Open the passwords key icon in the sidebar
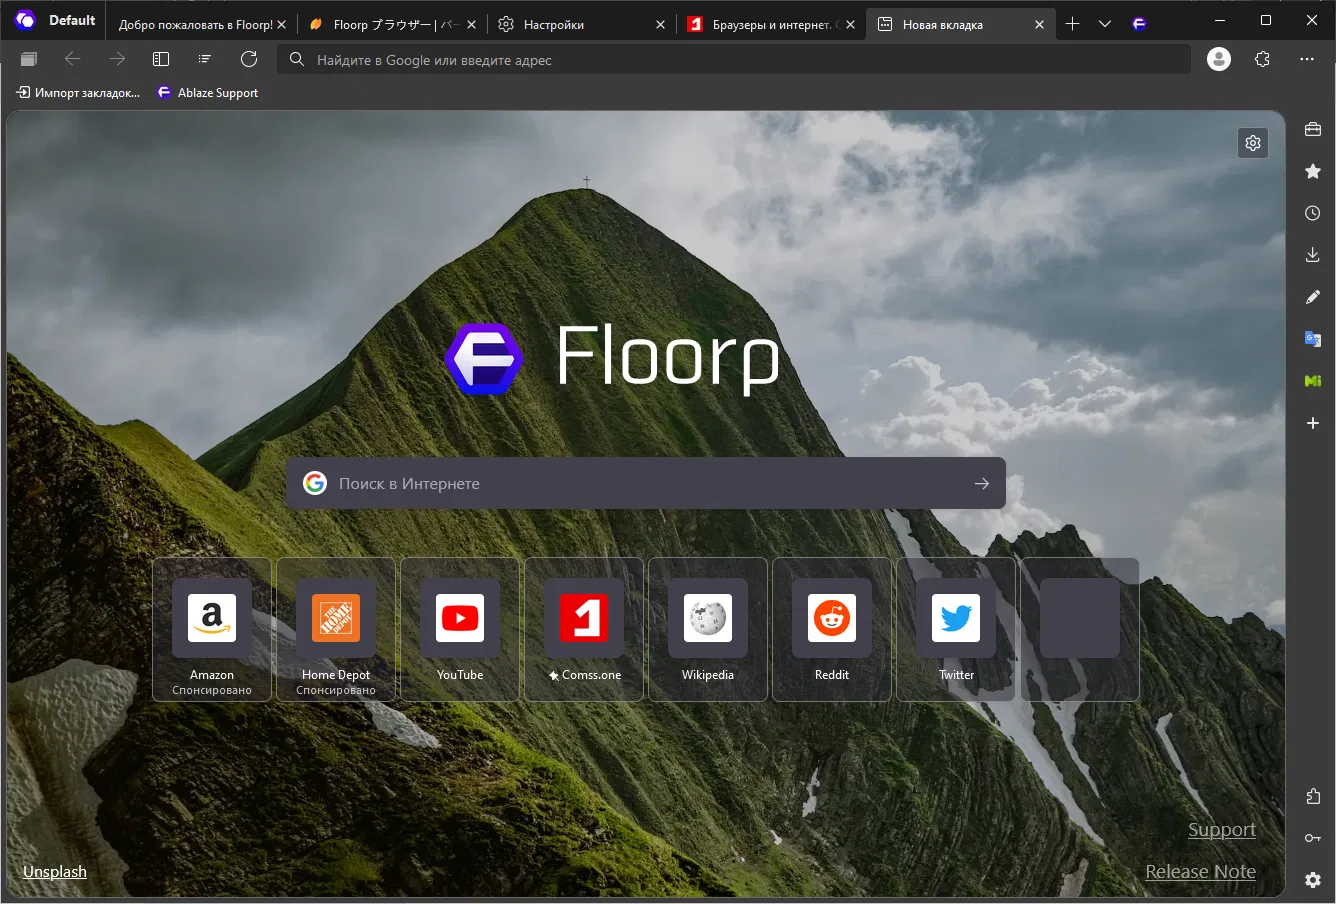The width and height of the screenshot is (1336, 904). [1313, 838]
